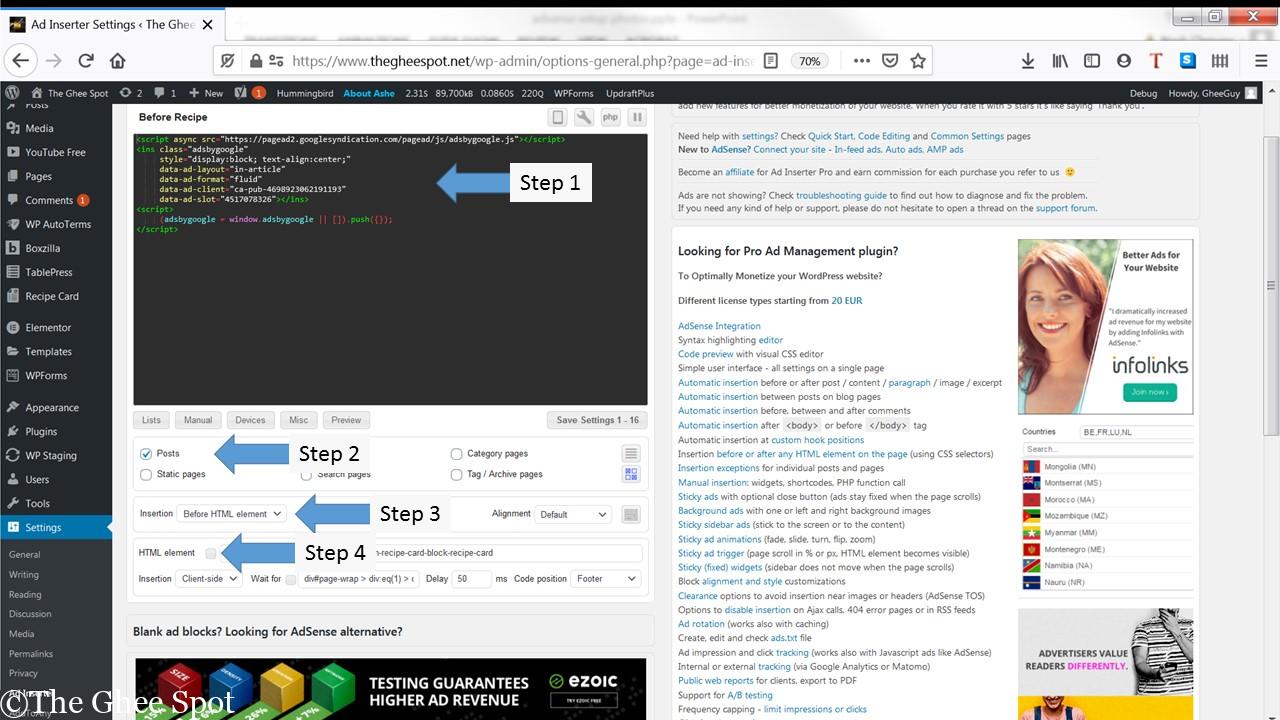Open the Firefox account icon
1280x720 pixels.
(x=1124, y=61)
